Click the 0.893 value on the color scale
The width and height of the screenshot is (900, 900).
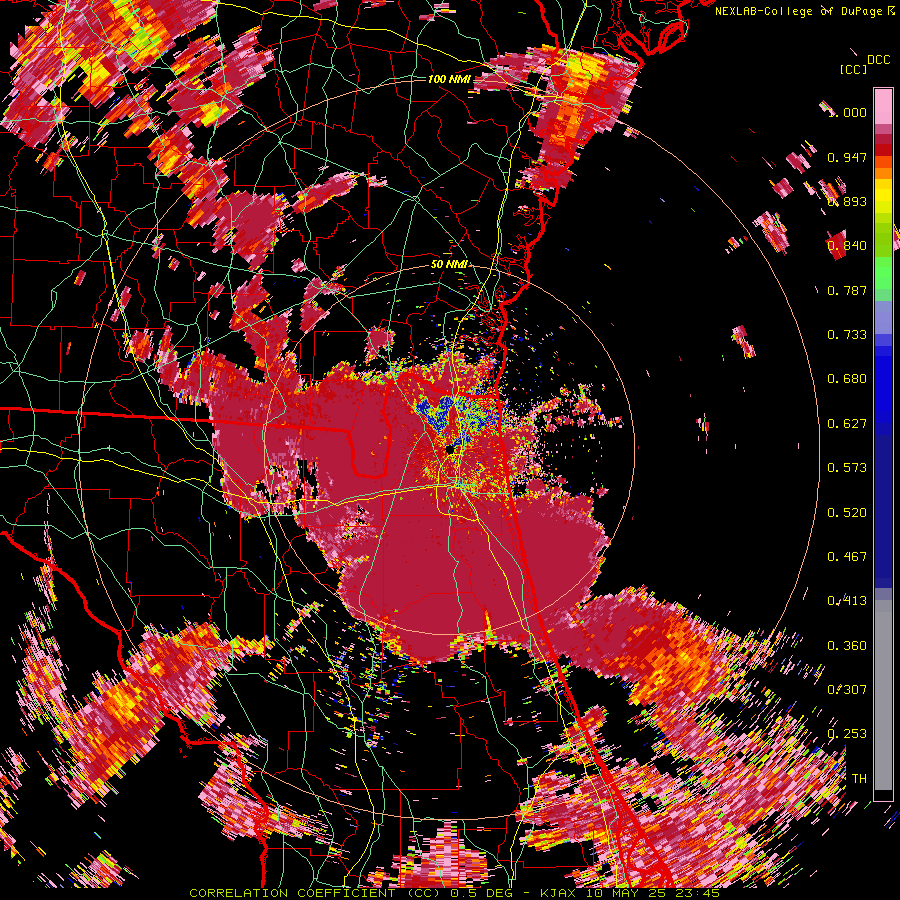pyautogui.click(x=847, y=201)
